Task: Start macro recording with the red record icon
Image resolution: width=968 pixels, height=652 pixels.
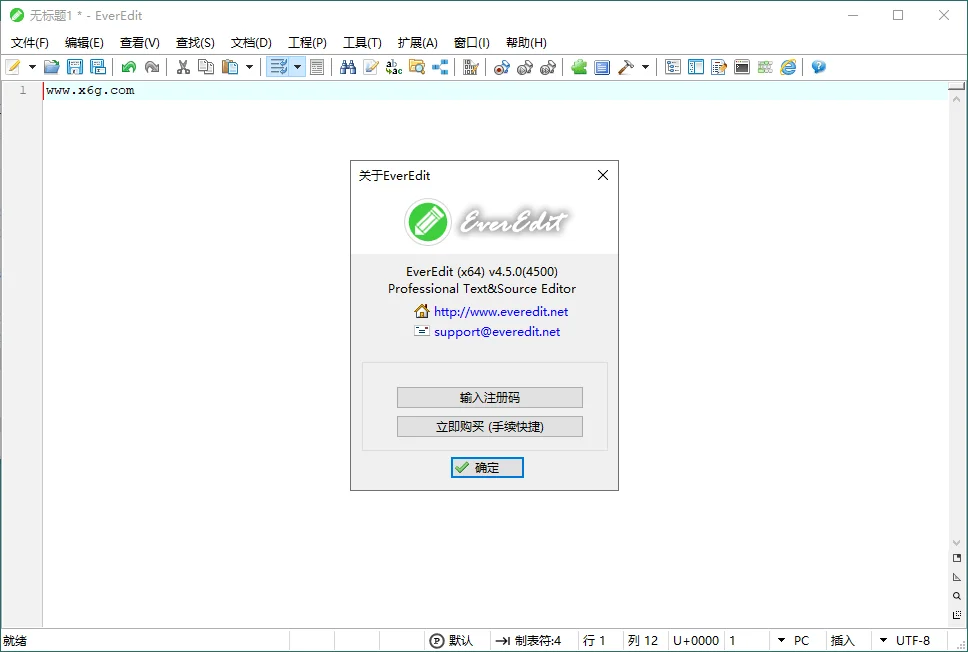Action: pos(500,66)
